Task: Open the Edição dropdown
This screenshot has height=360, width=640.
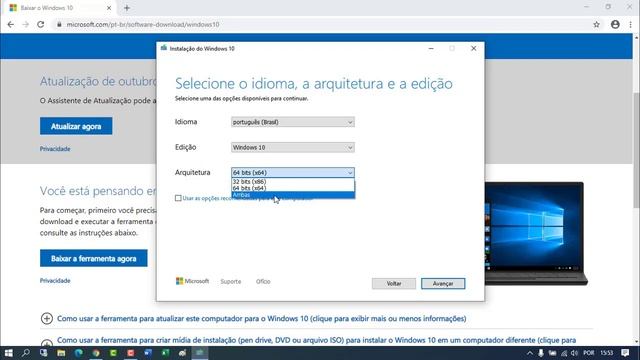Action: pos(293,147)
